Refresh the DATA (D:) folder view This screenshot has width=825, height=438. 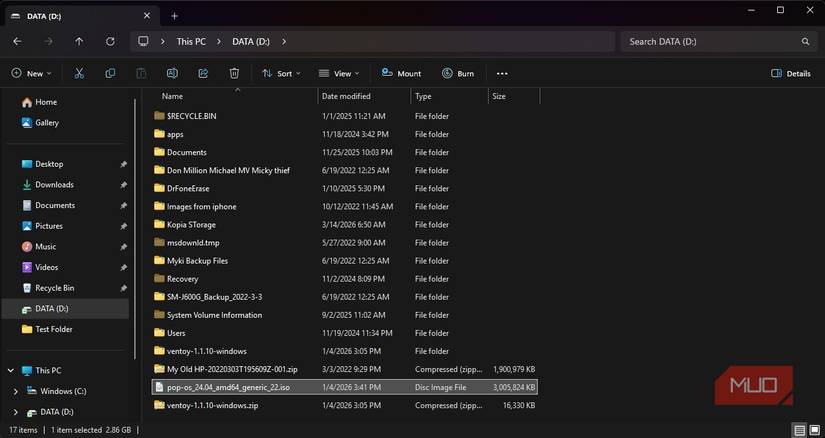[x=110, y=41]
